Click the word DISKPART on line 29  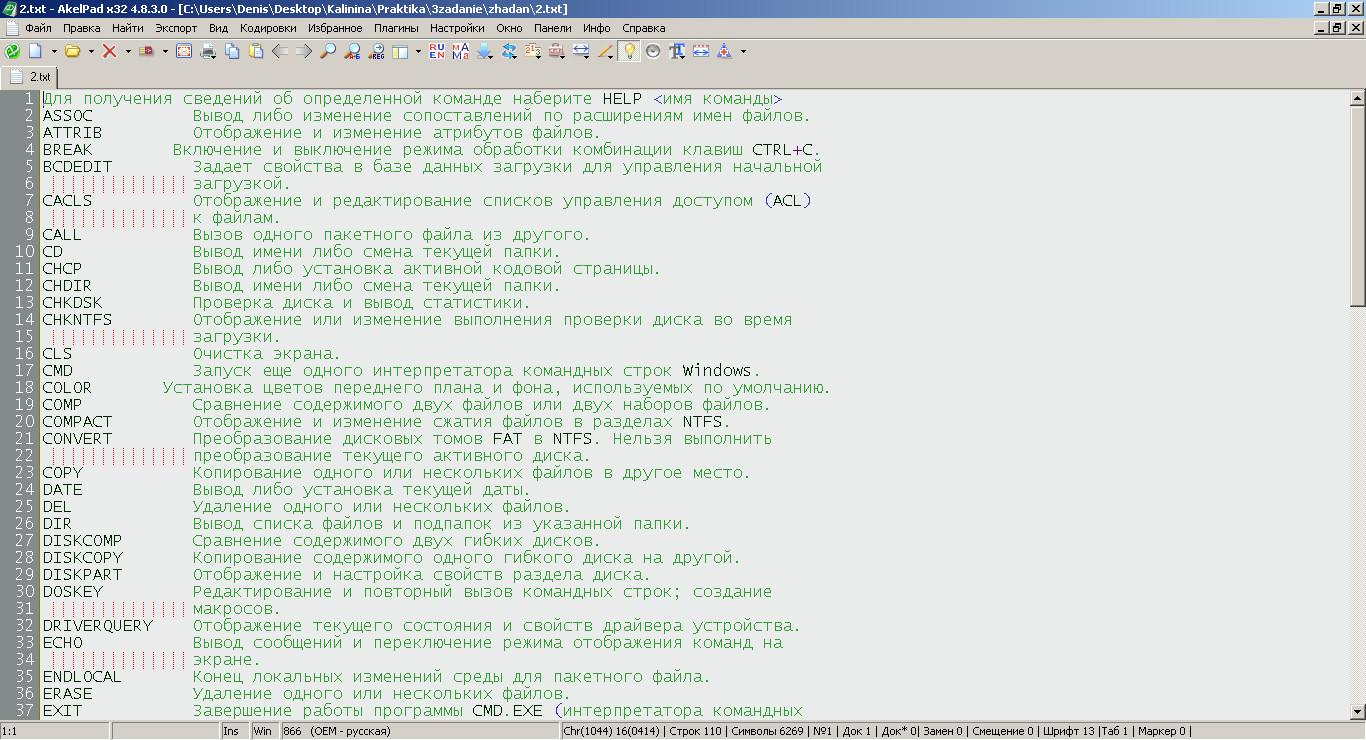(x=82, y=575)
